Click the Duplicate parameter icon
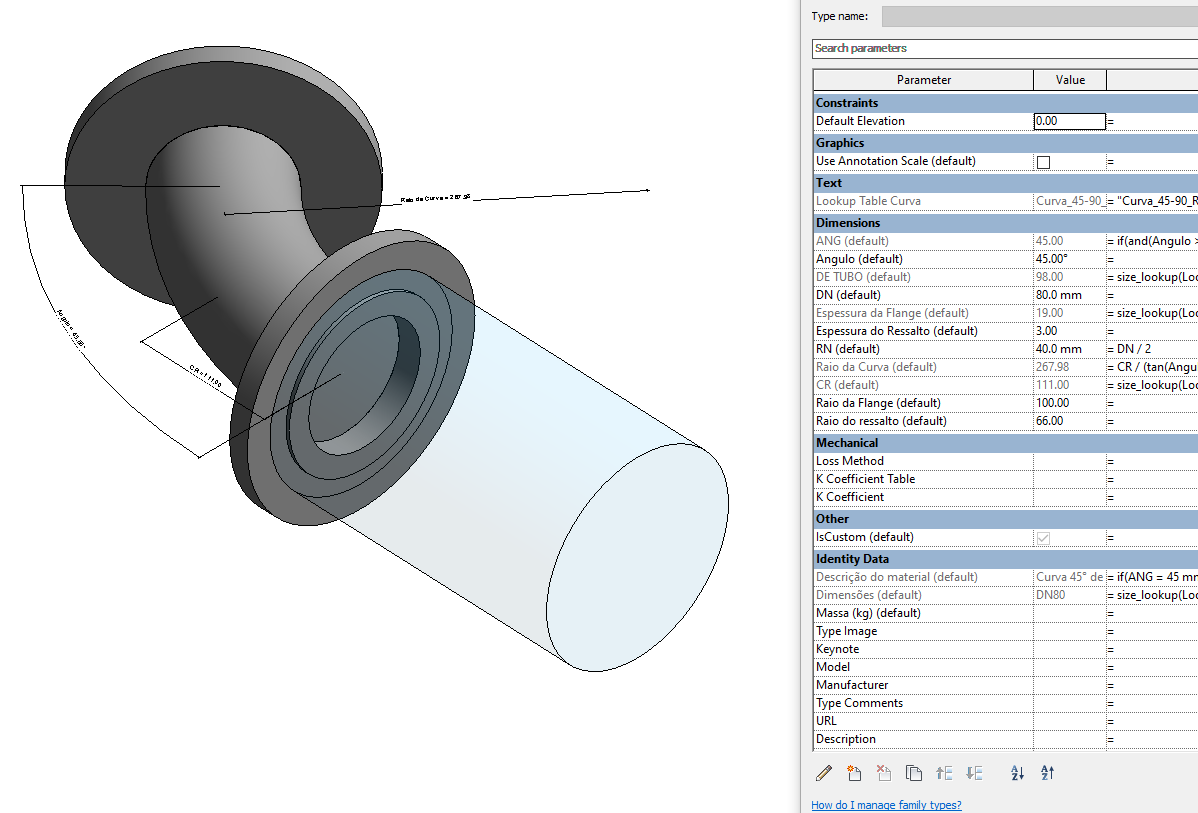 [x=913, y=773]
